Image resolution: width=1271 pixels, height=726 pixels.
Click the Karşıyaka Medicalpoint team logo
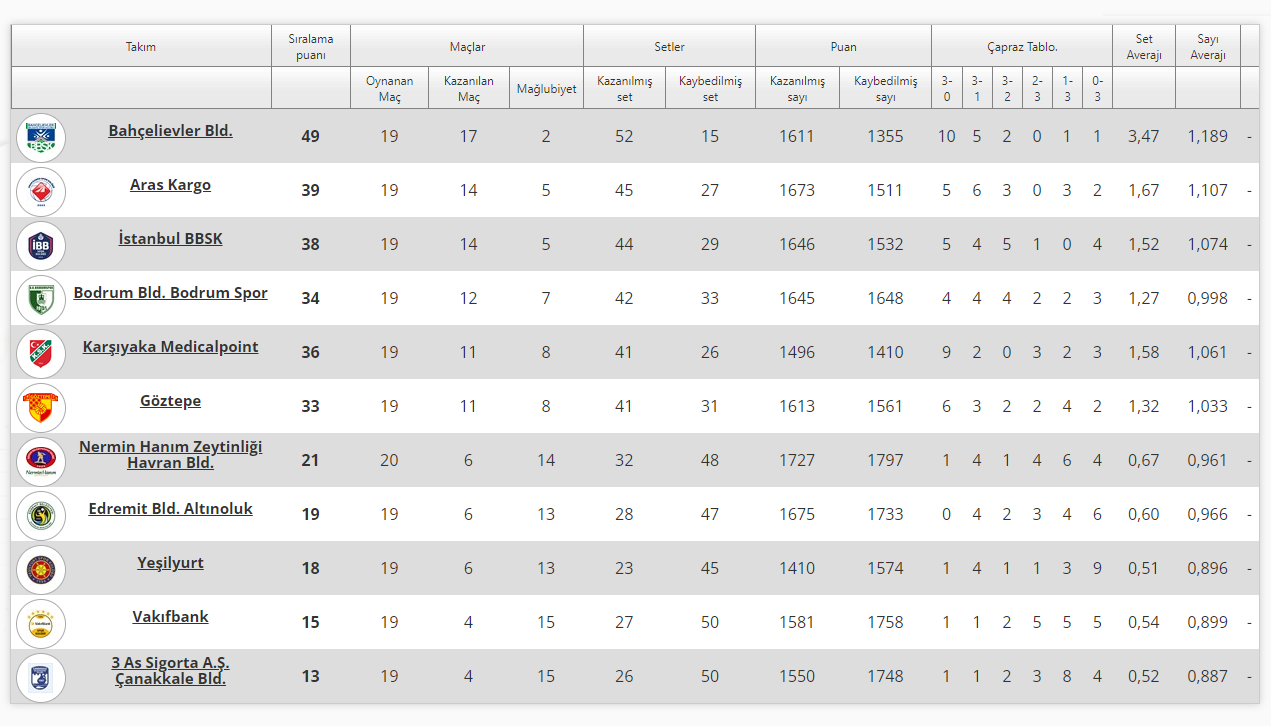tap(41, 353)
